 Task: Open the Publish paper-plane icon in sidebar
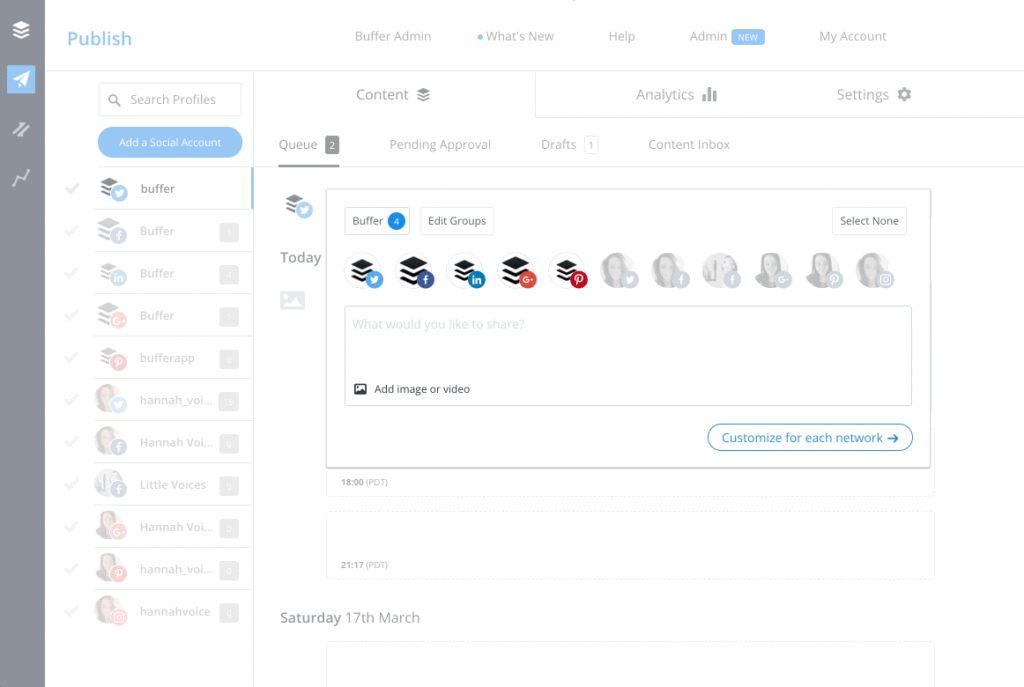coord(21,79)
